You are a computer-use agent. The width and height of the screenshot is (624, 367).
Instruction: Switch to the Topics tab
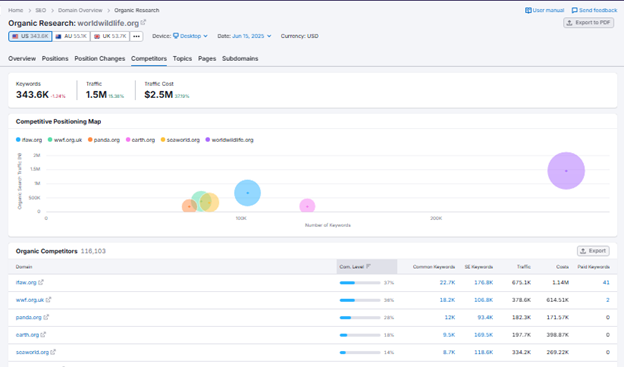(182, 59)
